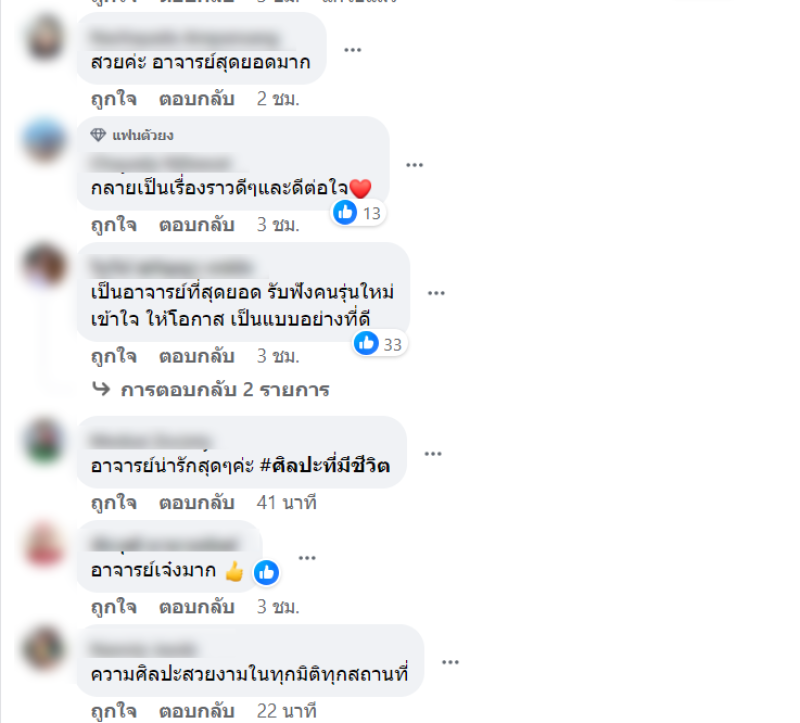View the 33 like reactions
The width and height of the screenshot is (800, 723).
pos(379,344)
